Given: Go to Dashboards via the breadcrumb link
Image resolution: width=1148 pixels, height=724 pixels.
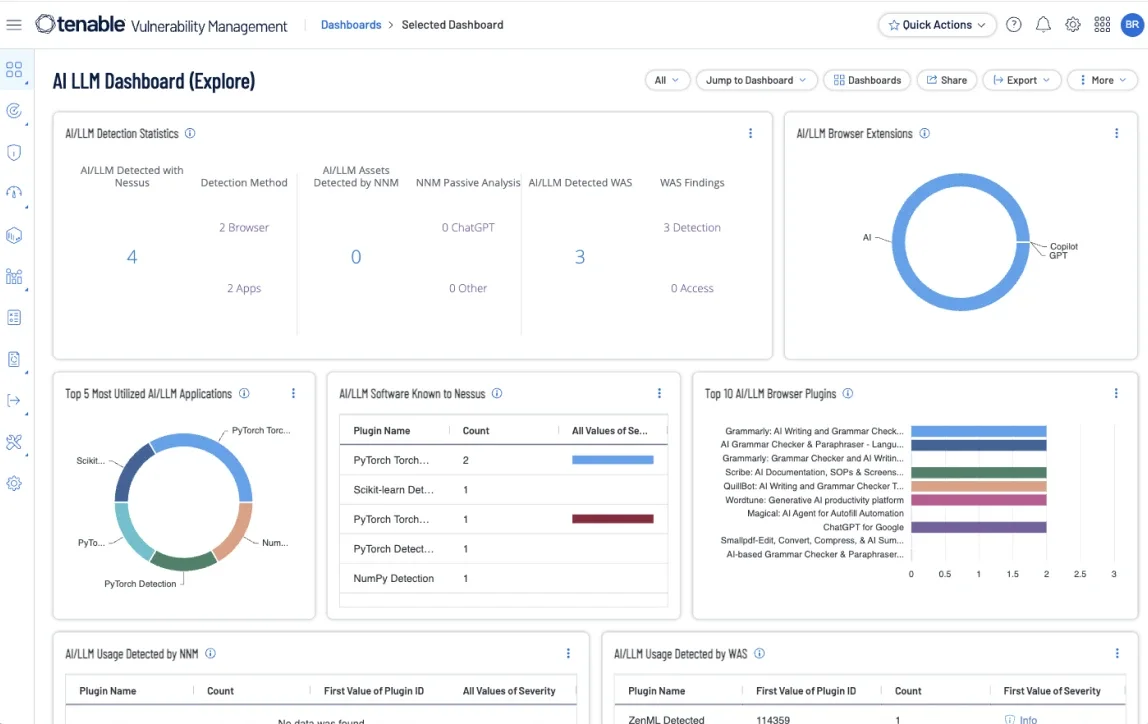Looking at the screenshot, I should pyautogui.click(x=351, y=25).
